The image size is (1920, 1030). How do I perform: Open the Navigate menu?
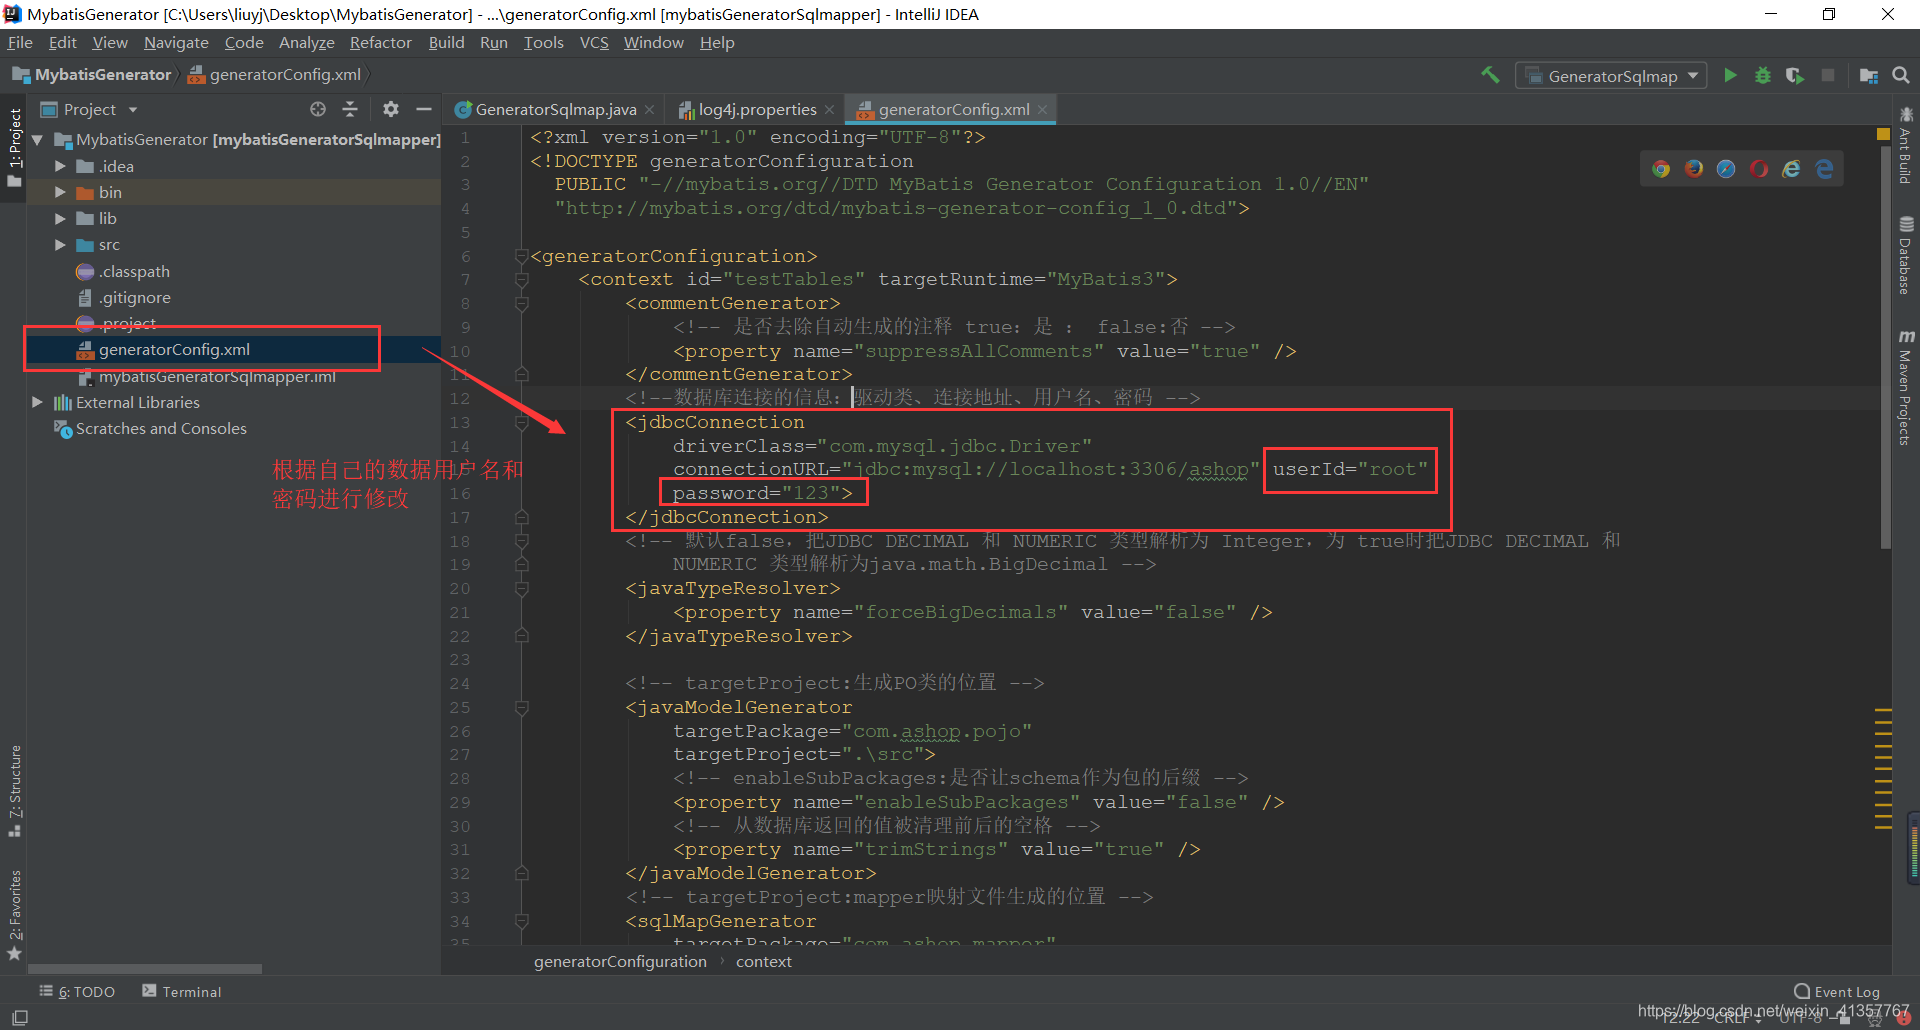point(176,42)
